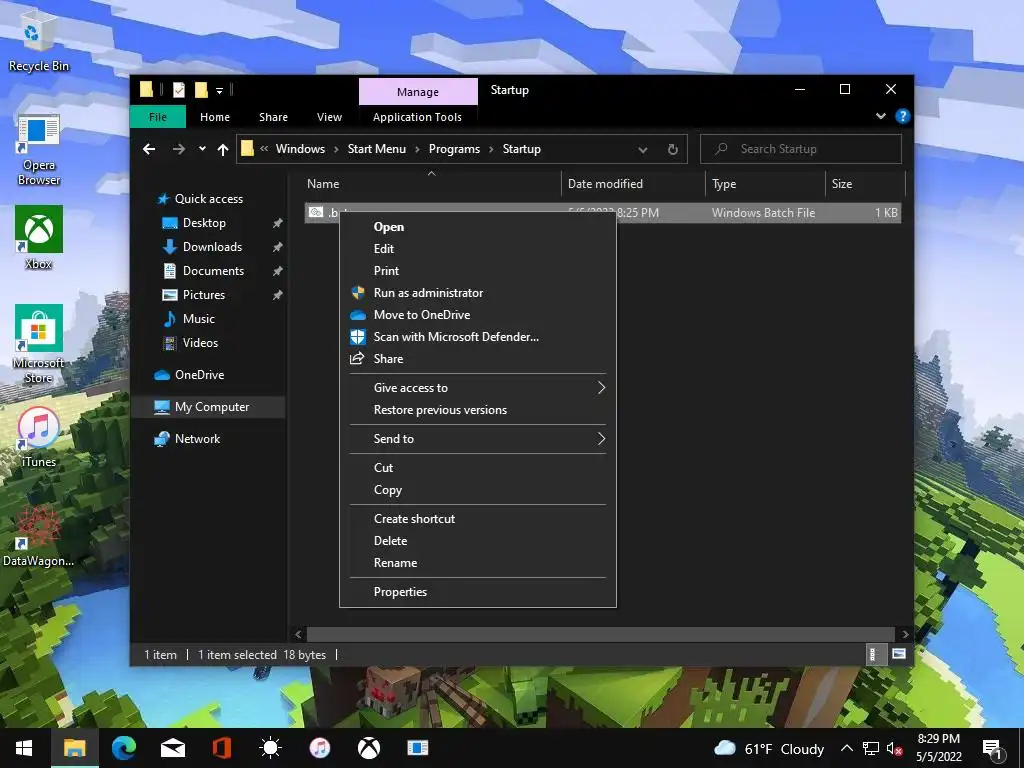Select Create shortcut option
Viewport: 1024px width, 768px height.
pos(477,519)
